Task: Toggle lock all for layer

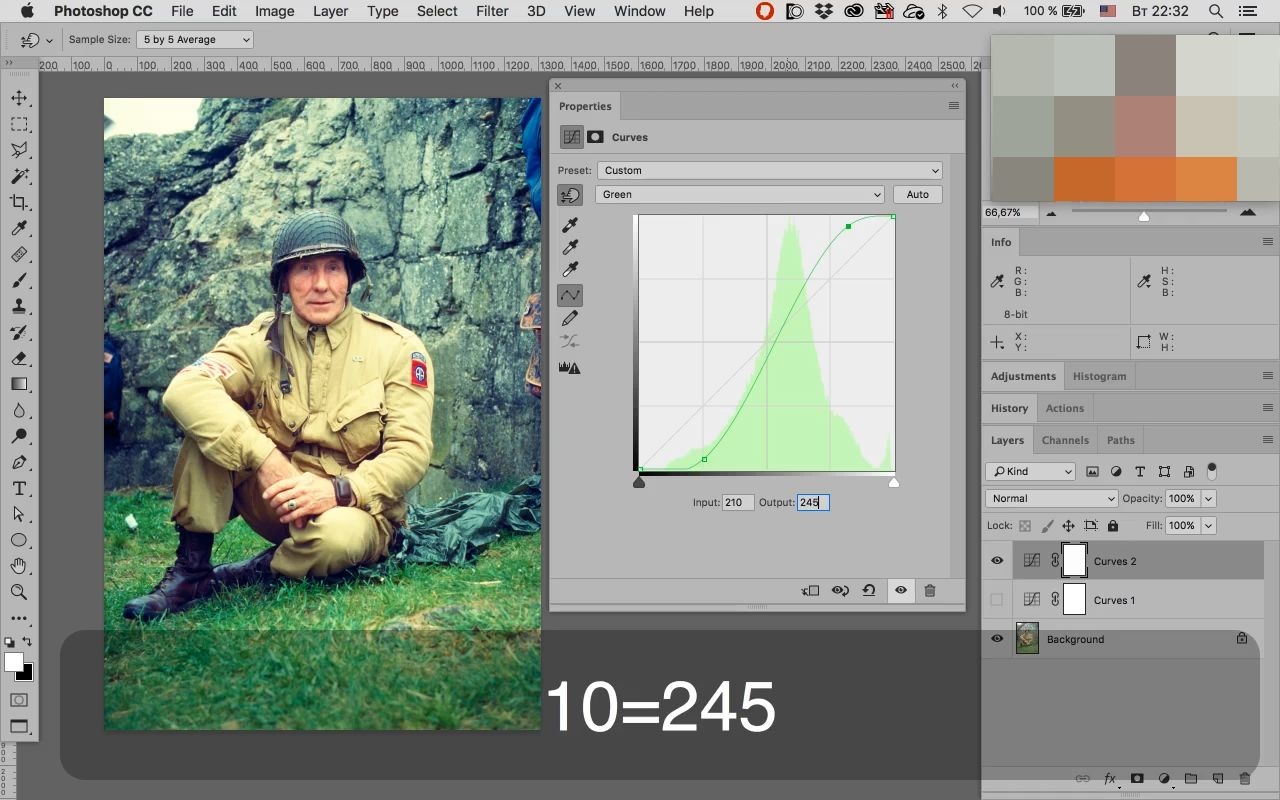Action: (x=1112, y=526)
